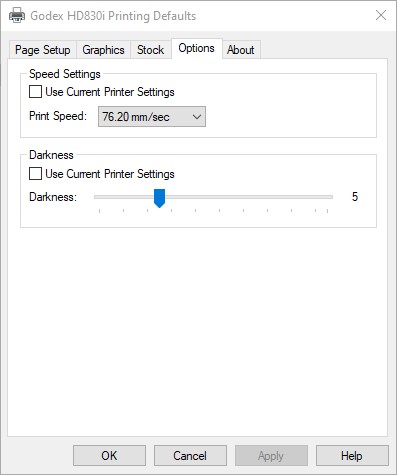Image resolution: width=397 pixels, height=475 pixels.
Task: Click the Cancel button
Action: [x=190, y=455]
